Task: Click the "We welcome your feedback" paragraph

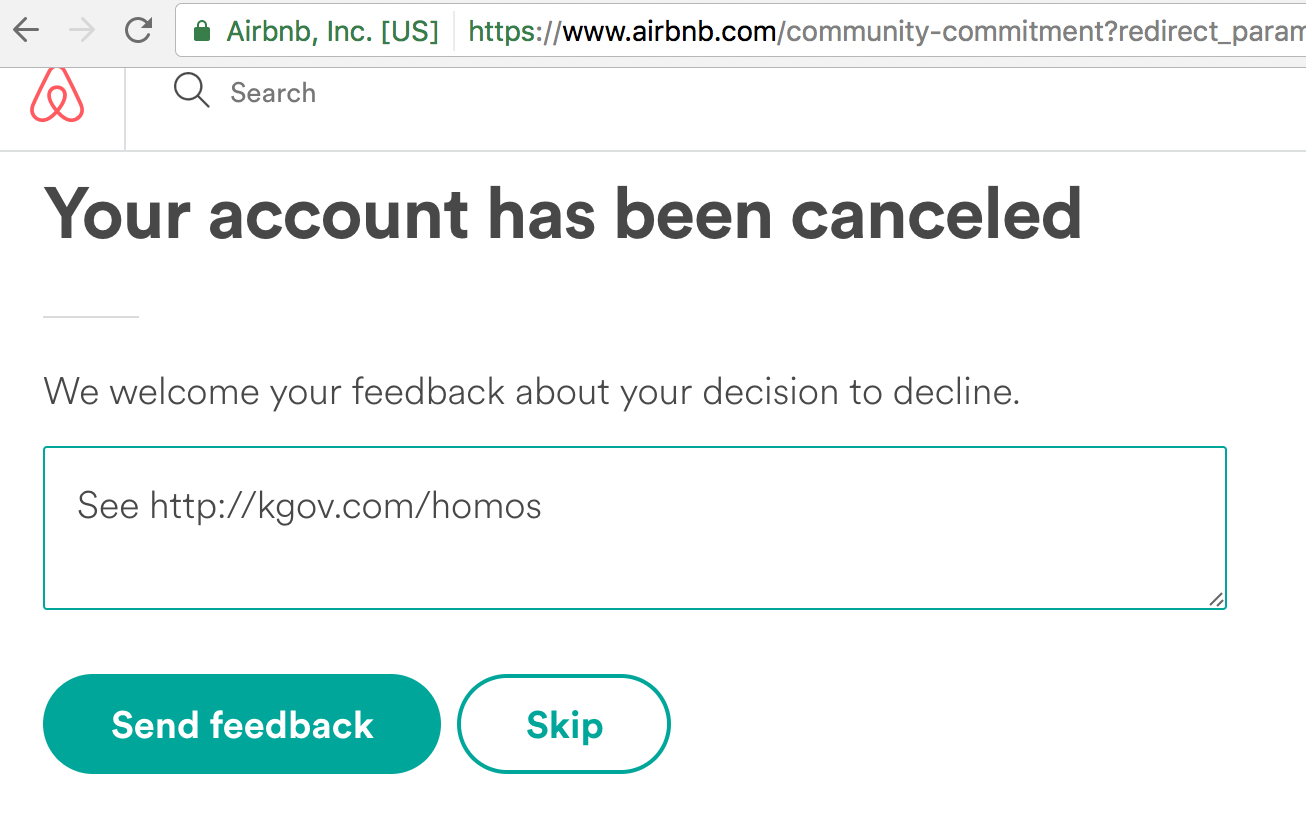Action: click(532, 391)
